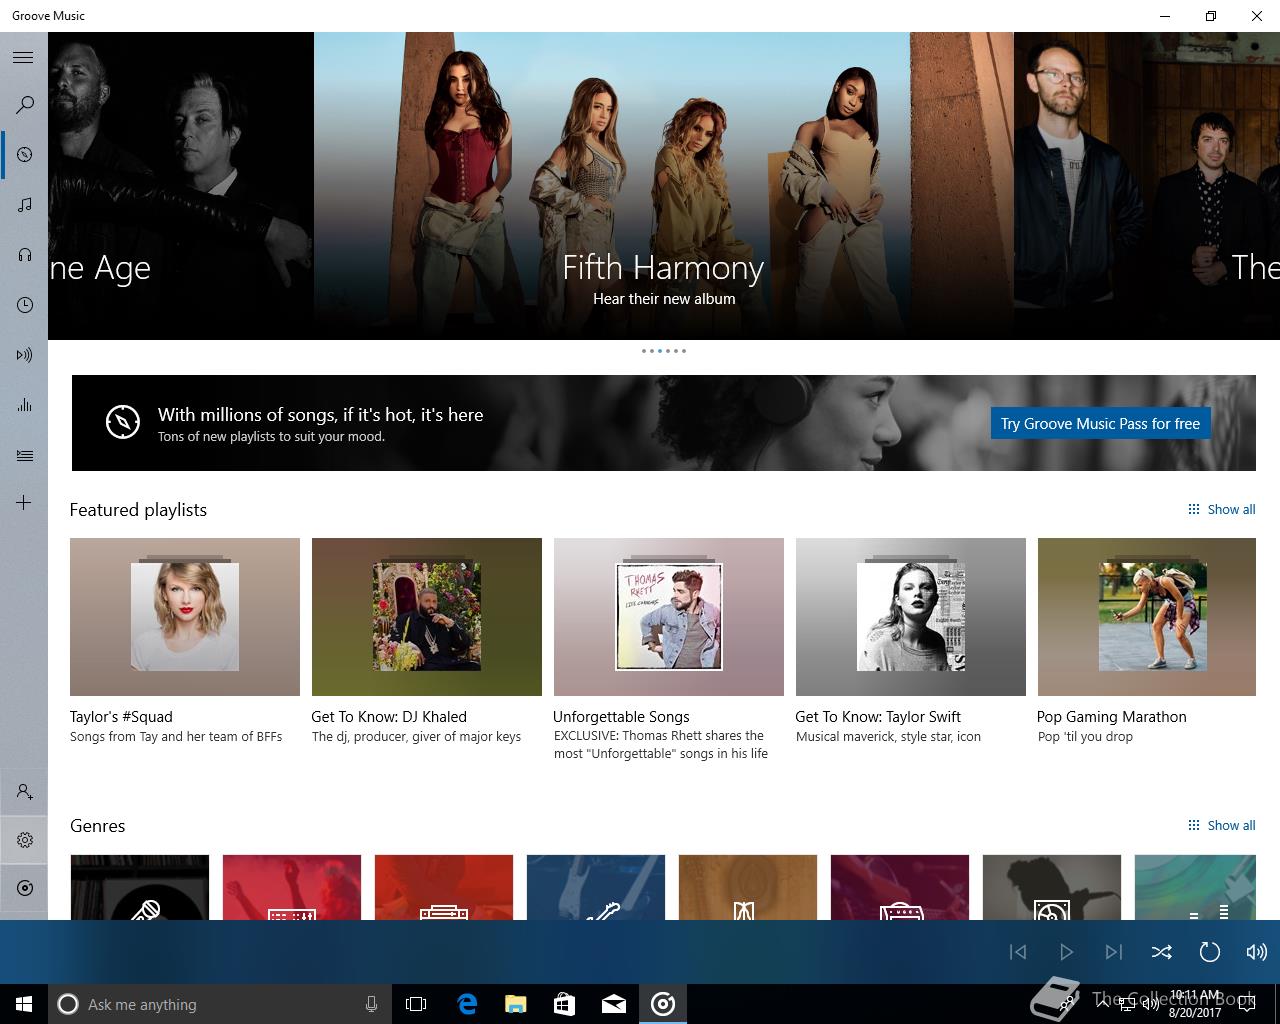Open Unforgettable Songs playlist cover

669,617
